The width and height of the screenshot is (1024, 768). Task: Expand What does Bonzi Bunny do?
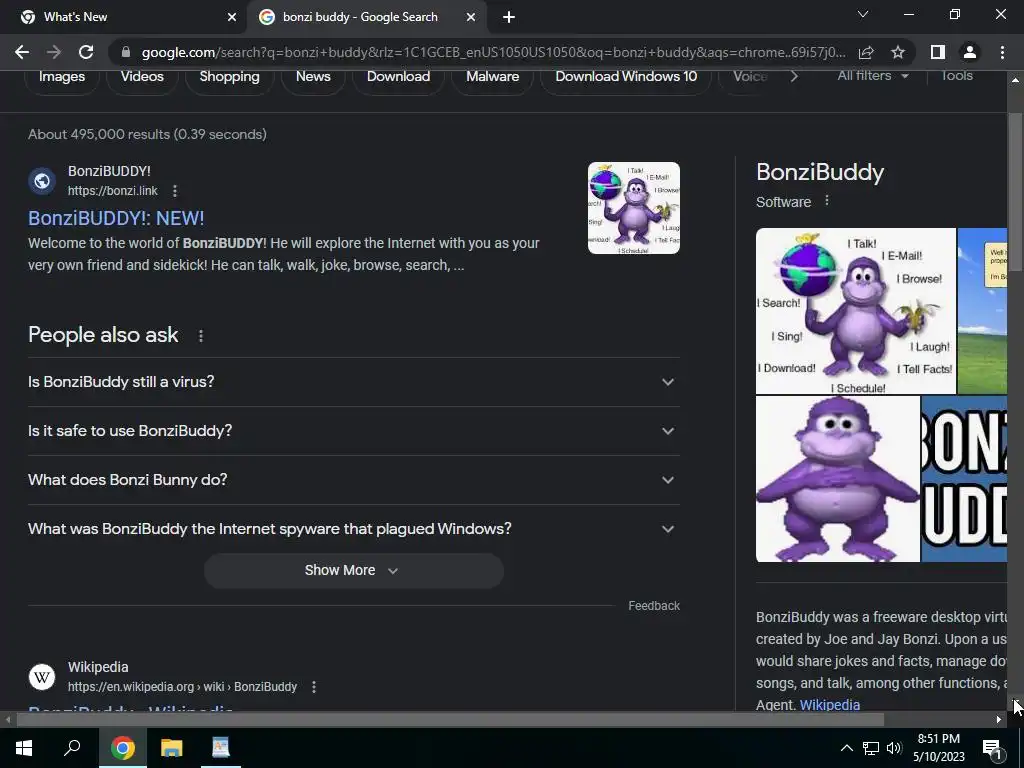(x=353, y=480)
